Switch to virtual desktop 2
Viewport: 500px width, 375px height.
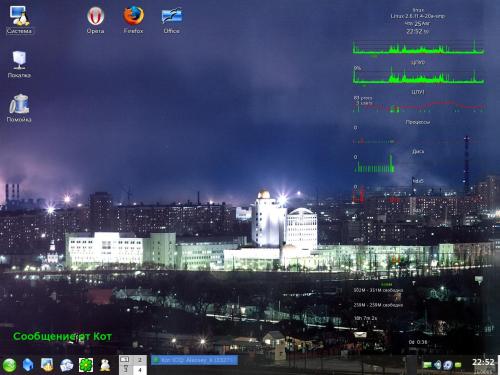point(140,360)
